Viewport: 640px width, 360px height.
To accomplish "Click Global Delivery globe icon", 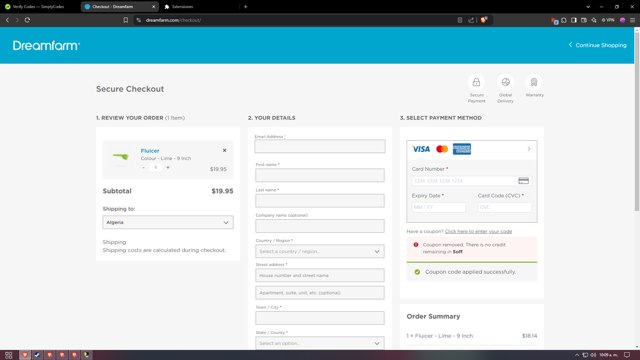I will click(x=505, y=82).
